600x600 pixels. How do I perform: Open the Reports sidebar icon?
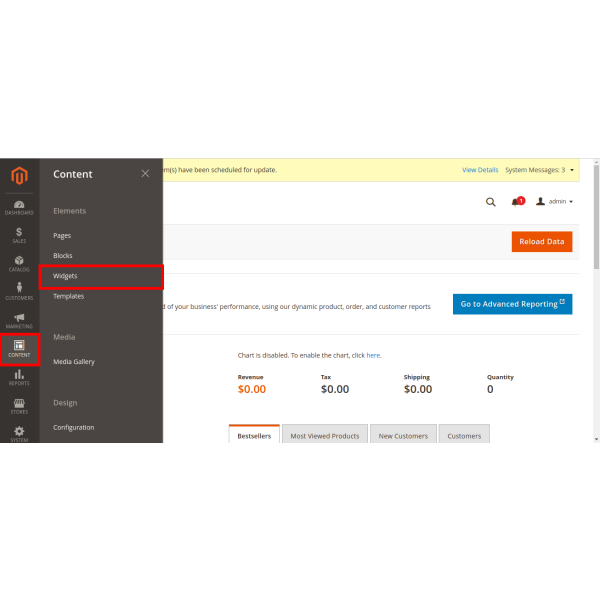pos(19,377)
